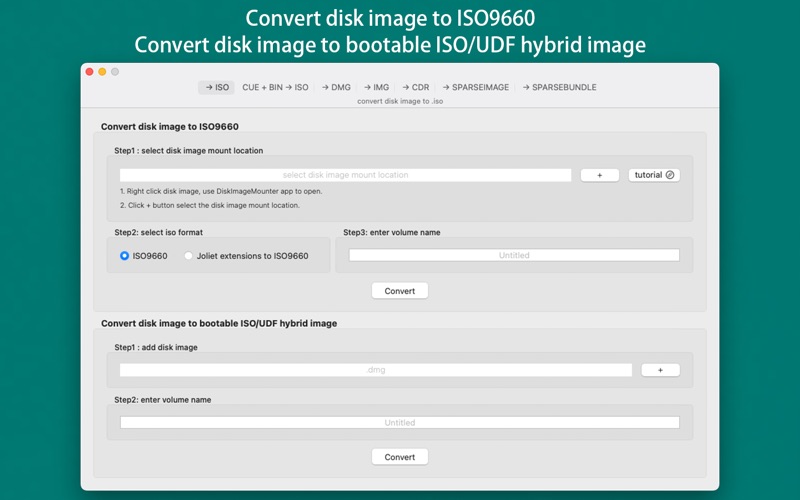
Task: Click the 'Step1 : select disk image mount location' label
Action: pyautogui.click(x=188, y=151)
